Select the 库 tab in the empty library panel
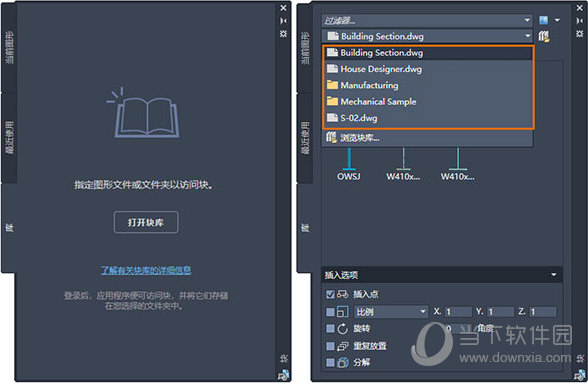The image size is (588, 383). click(10, 227)
